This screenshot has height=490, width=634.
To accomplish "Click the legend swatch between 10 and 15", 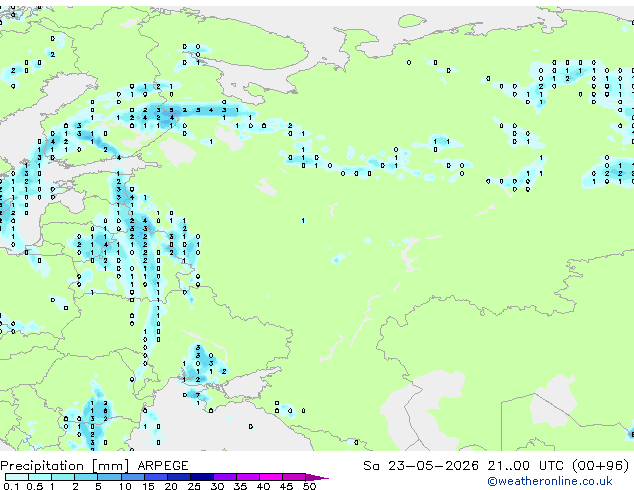I will [x=132, y=477].
